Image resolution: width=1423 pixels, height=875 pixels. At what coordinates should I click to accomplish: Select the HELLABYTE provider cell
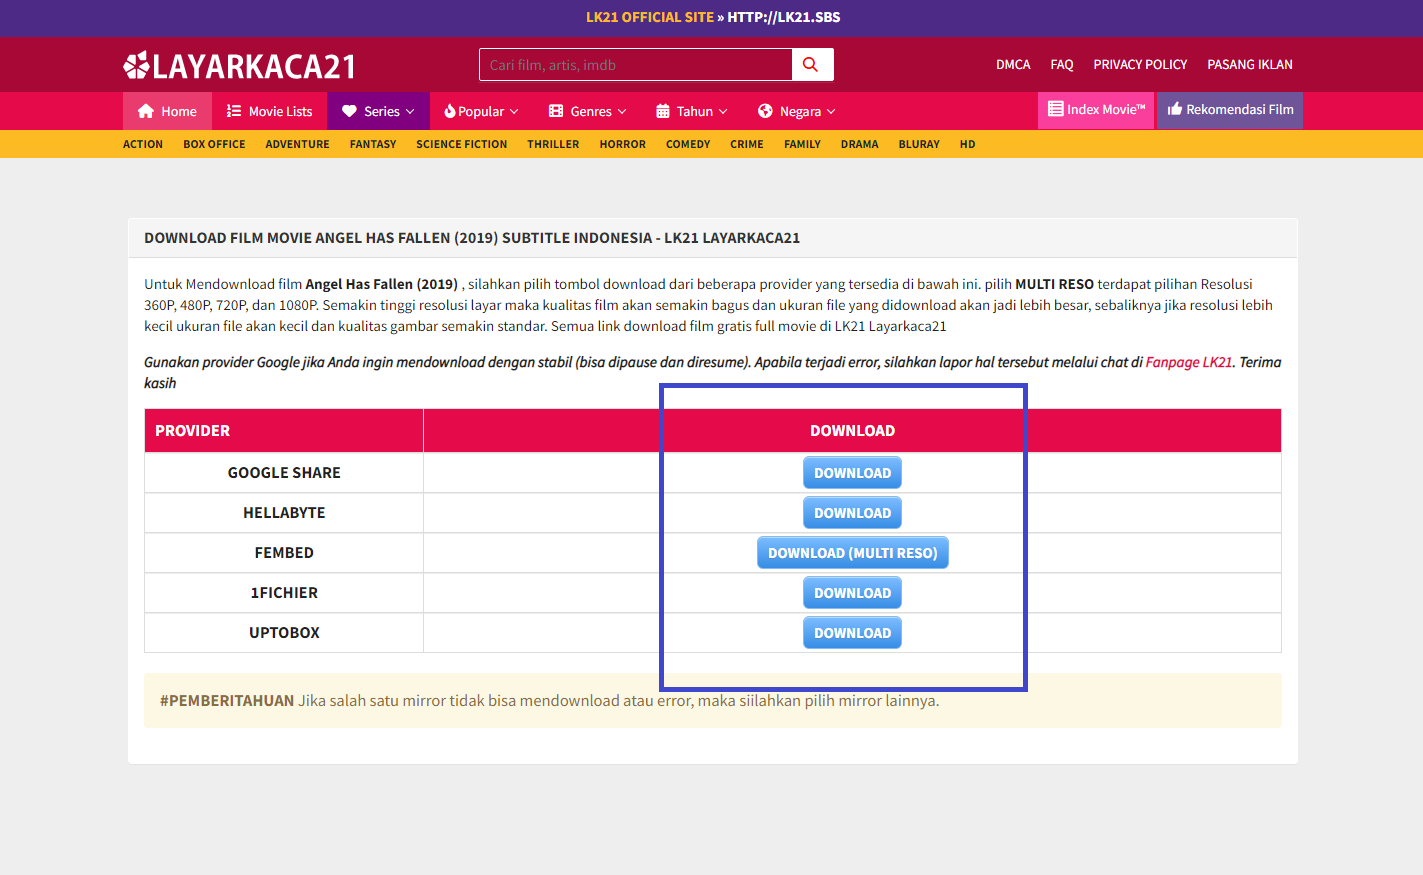284,513
